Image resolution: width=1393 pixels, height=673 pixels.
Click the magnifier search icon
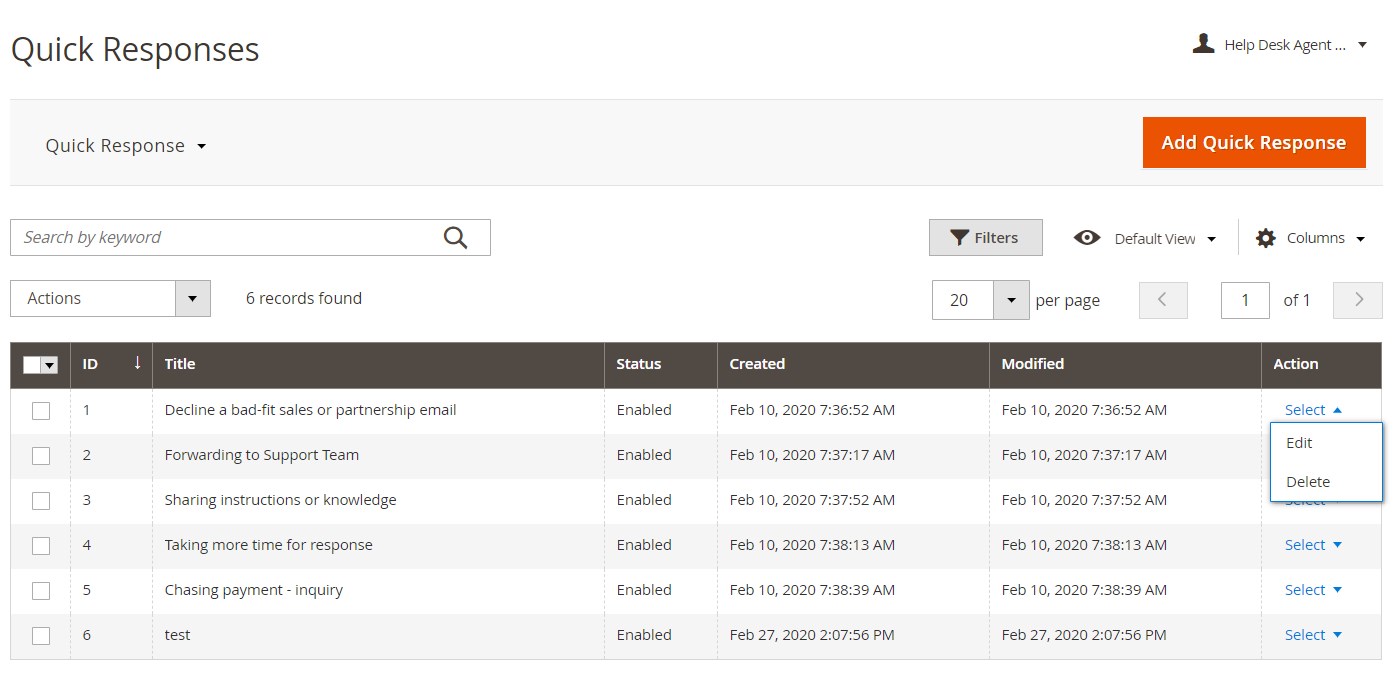click(x=455, y=237)
